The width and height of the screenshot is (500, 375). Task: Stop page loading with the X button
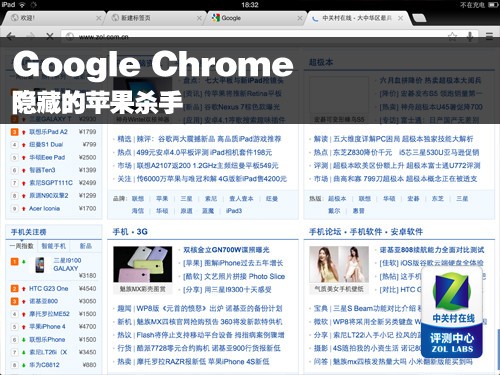[x=50, y=36]
